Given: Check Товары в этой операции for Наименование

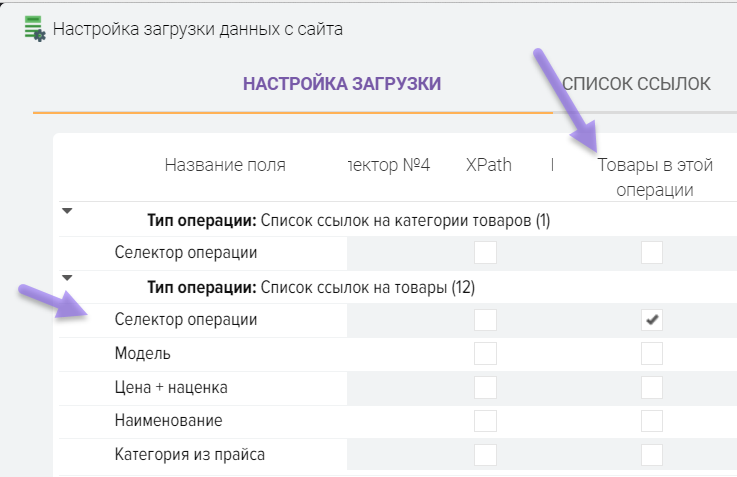Looking at the screenshot, I should [x=652, y=421].
